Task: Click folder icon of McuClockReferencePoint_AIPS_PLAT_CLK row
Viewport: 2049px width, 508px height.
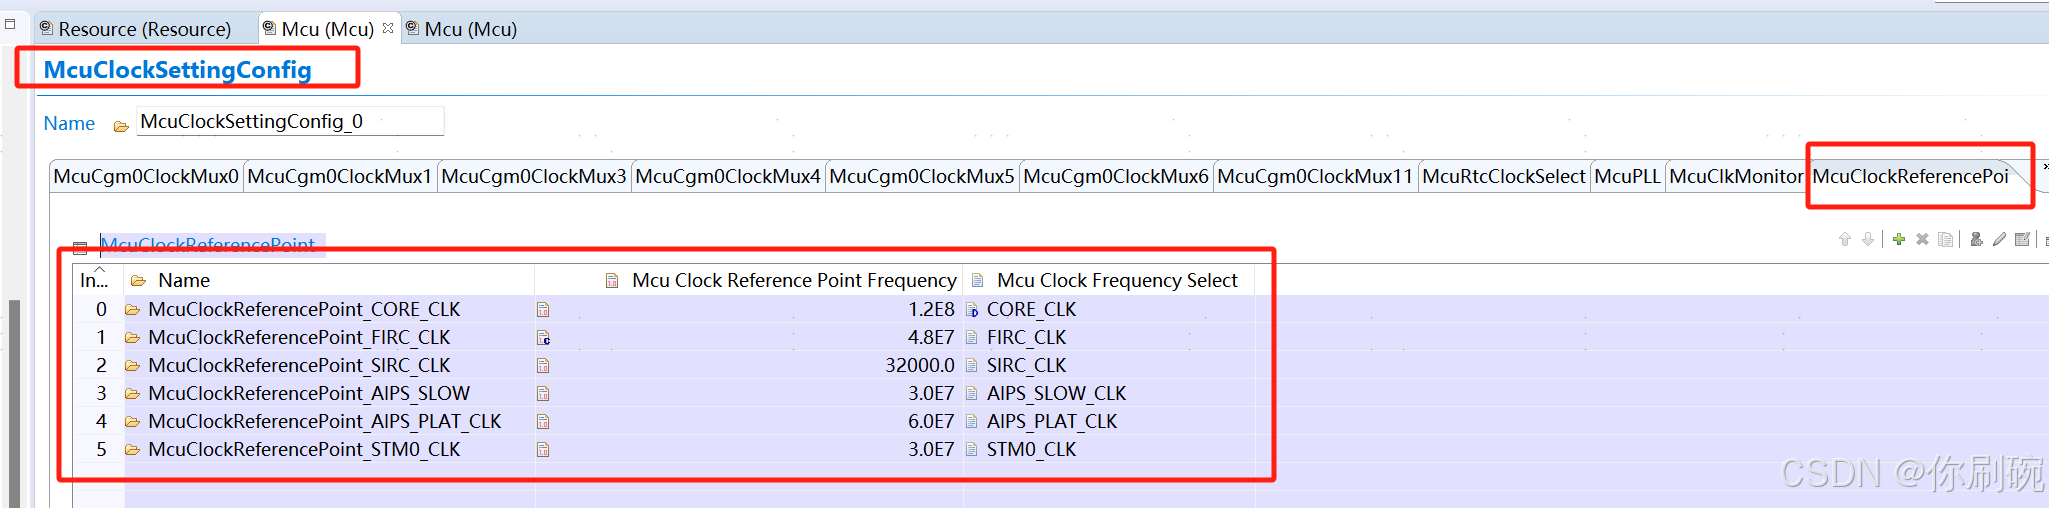Action: pos(132,422)
